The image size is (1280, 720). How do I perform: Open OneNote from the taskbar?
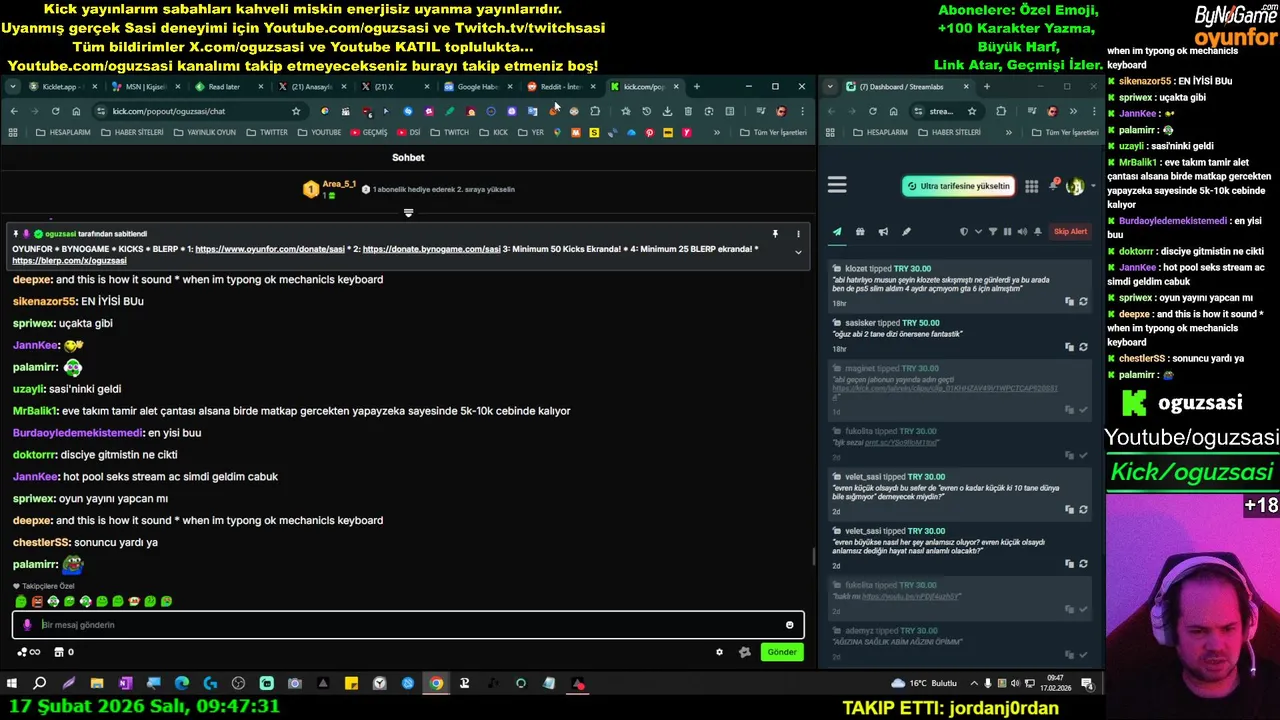[x=125, y=684]
